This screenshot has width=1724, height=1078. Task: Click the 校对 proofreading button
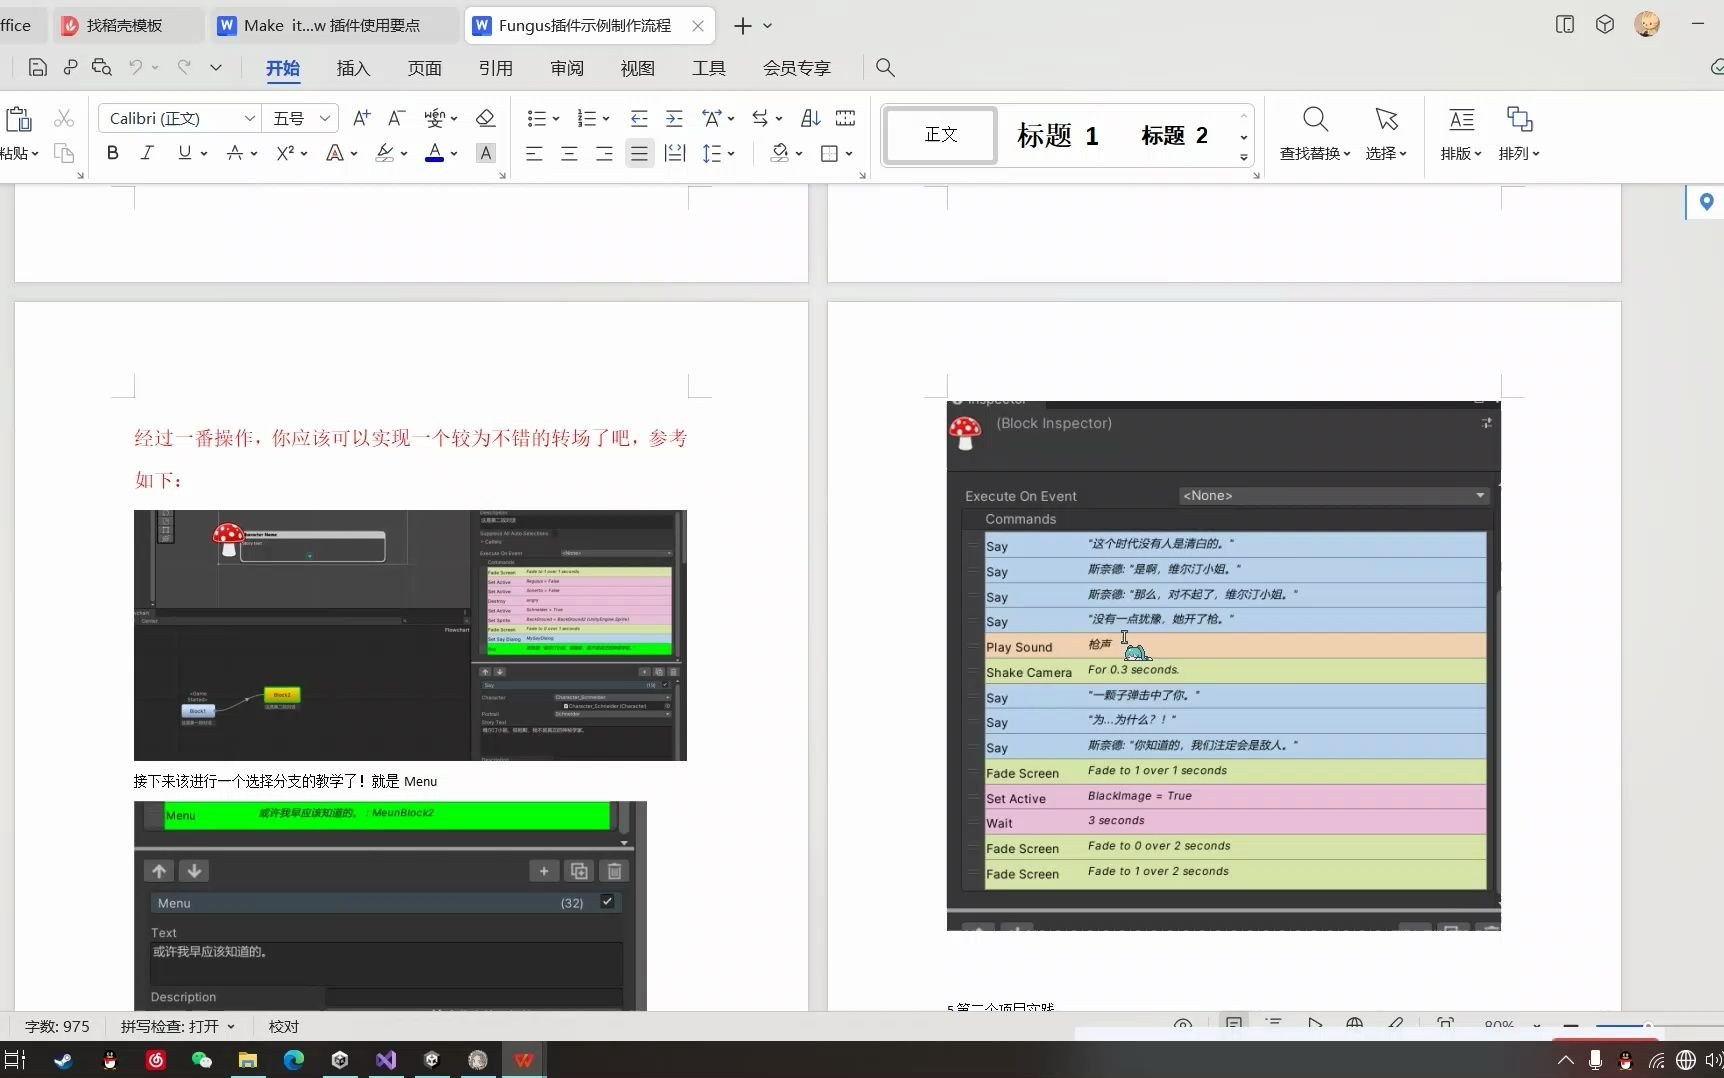[284, 1026]
